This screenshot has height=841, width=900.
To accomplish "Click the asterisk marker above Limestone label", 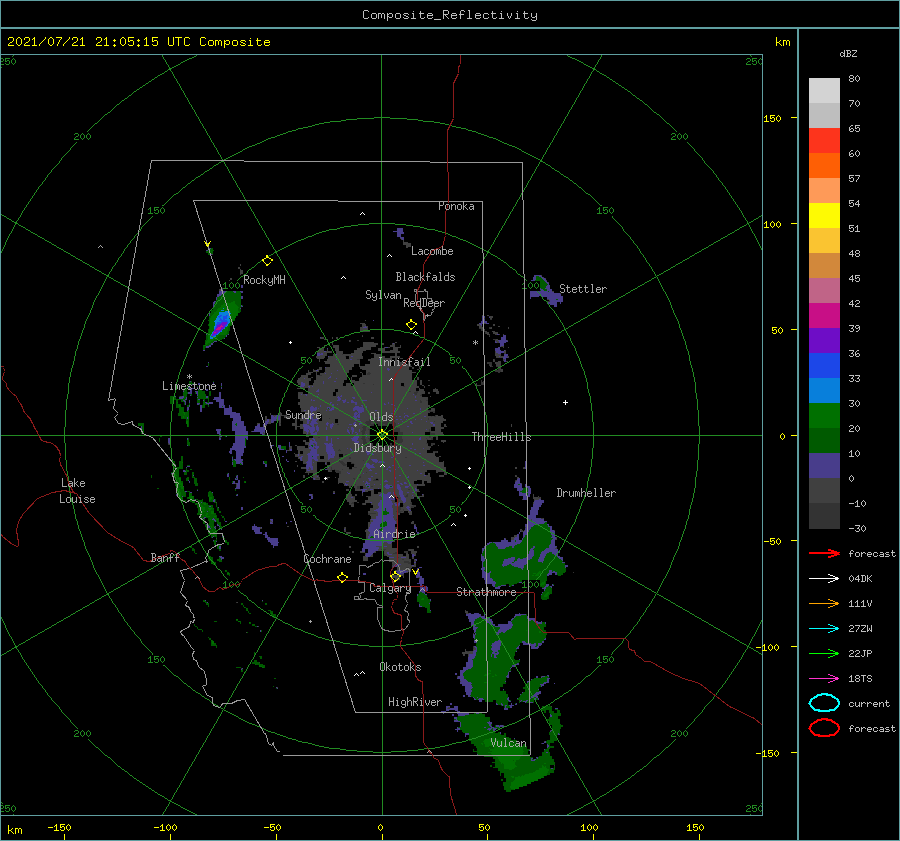I will point(189,377).
